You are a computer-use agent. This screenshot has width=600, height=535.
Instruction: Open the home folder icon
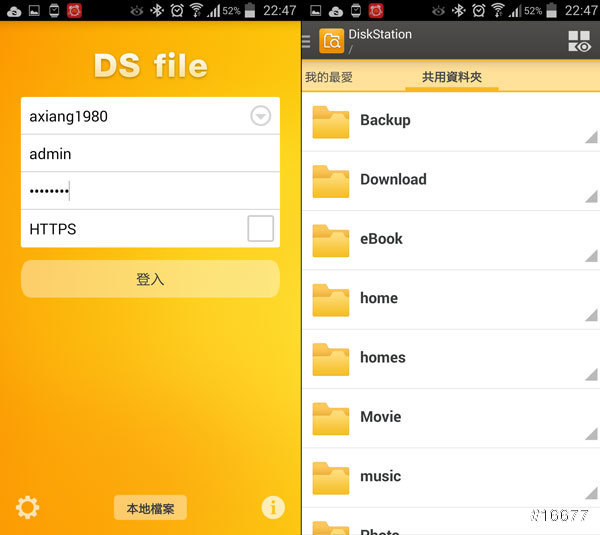(331, 300)
